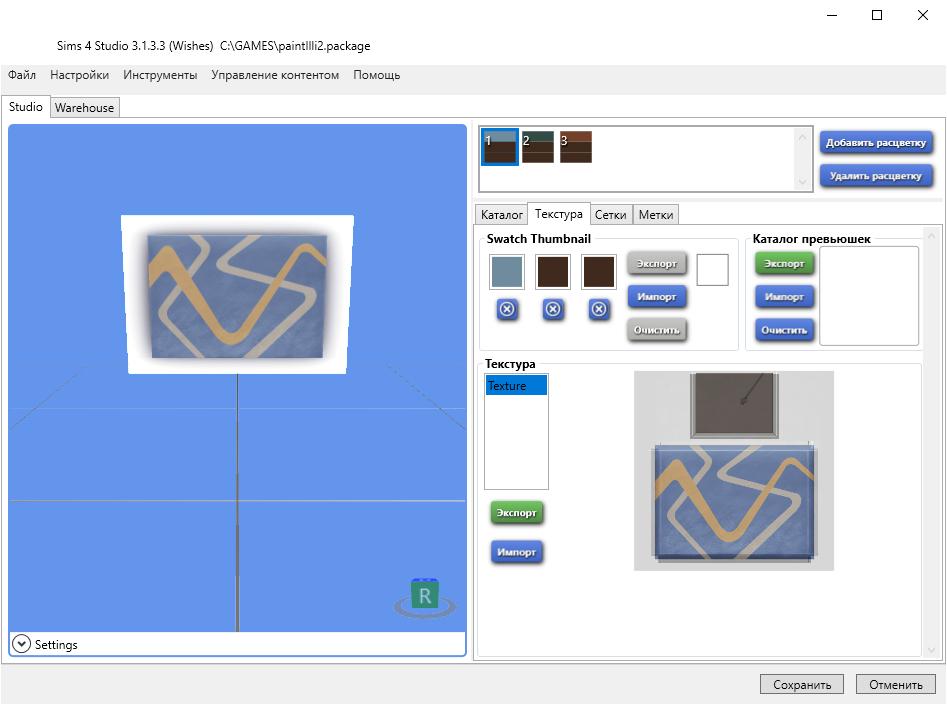Select the Texture item in the list
This screenshot has height=705, width=947.
(x=516, y=386)
